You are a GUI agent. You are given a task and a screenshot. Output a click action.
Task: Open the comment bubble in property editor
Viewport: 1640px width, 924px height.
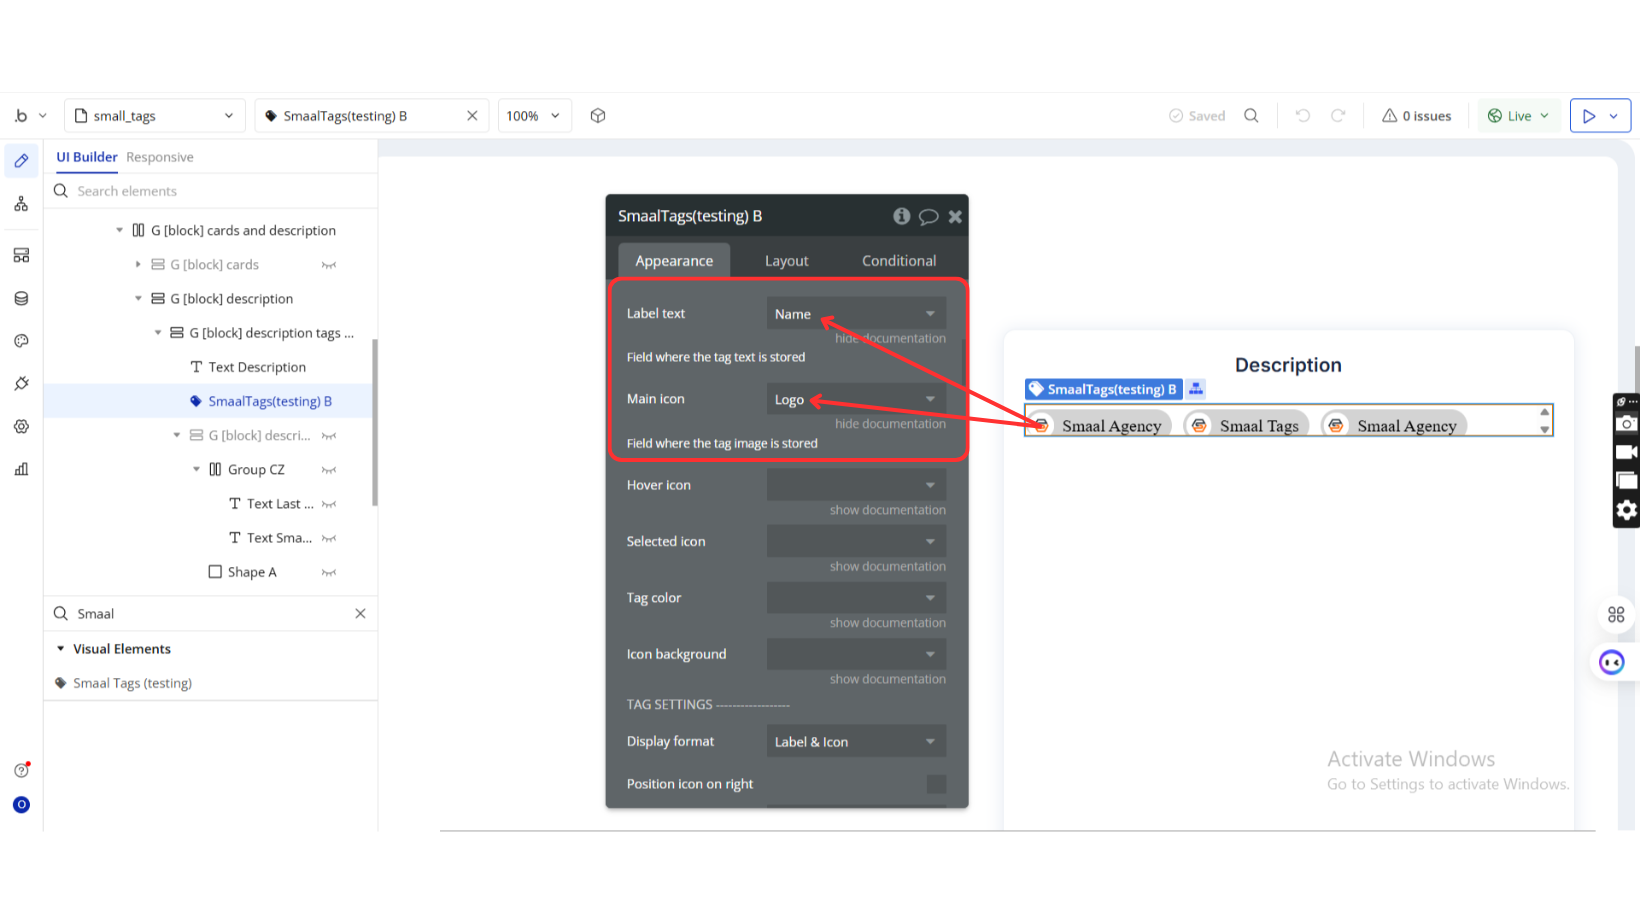tap(928, 216)
